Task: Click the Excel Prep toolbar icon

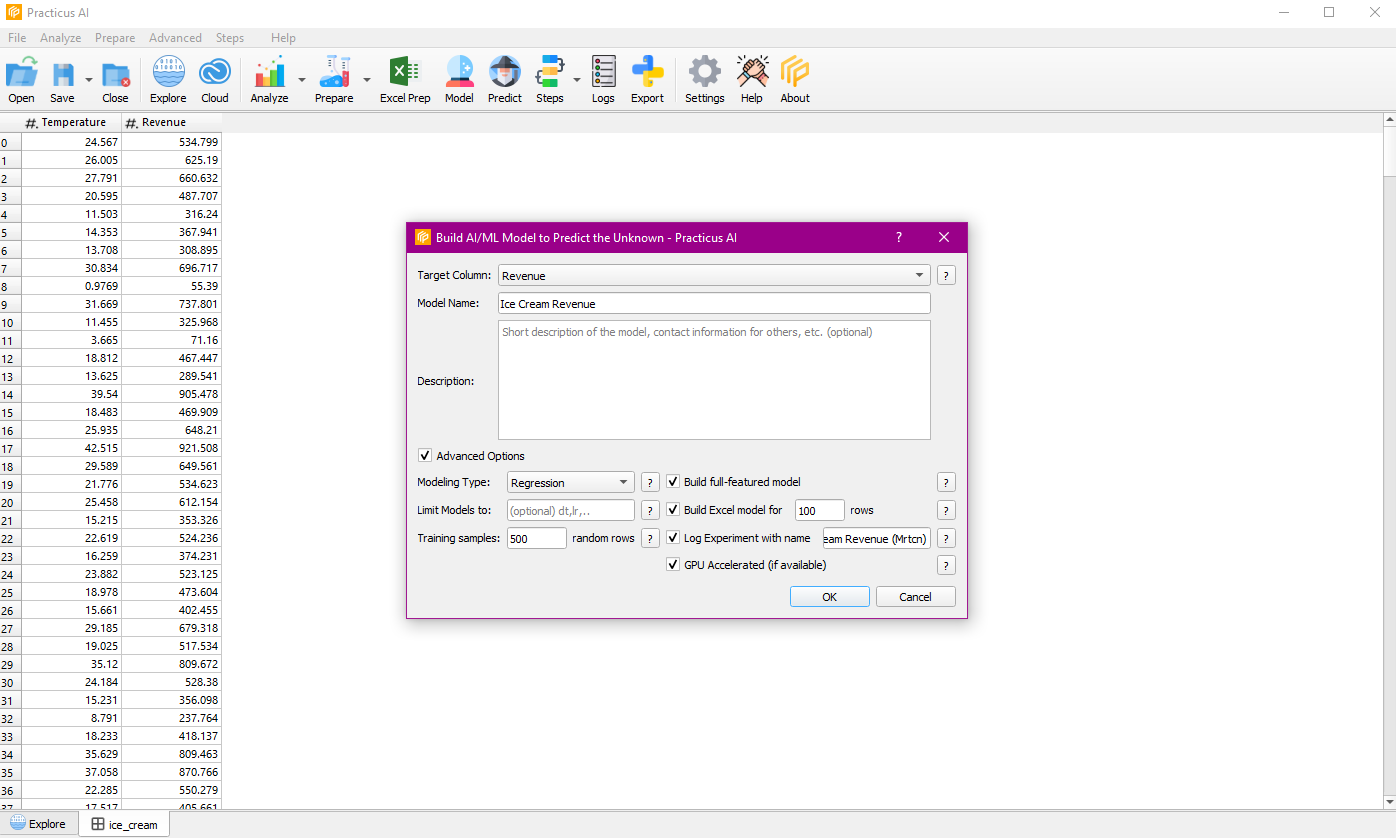Action: tap(404, 79)
